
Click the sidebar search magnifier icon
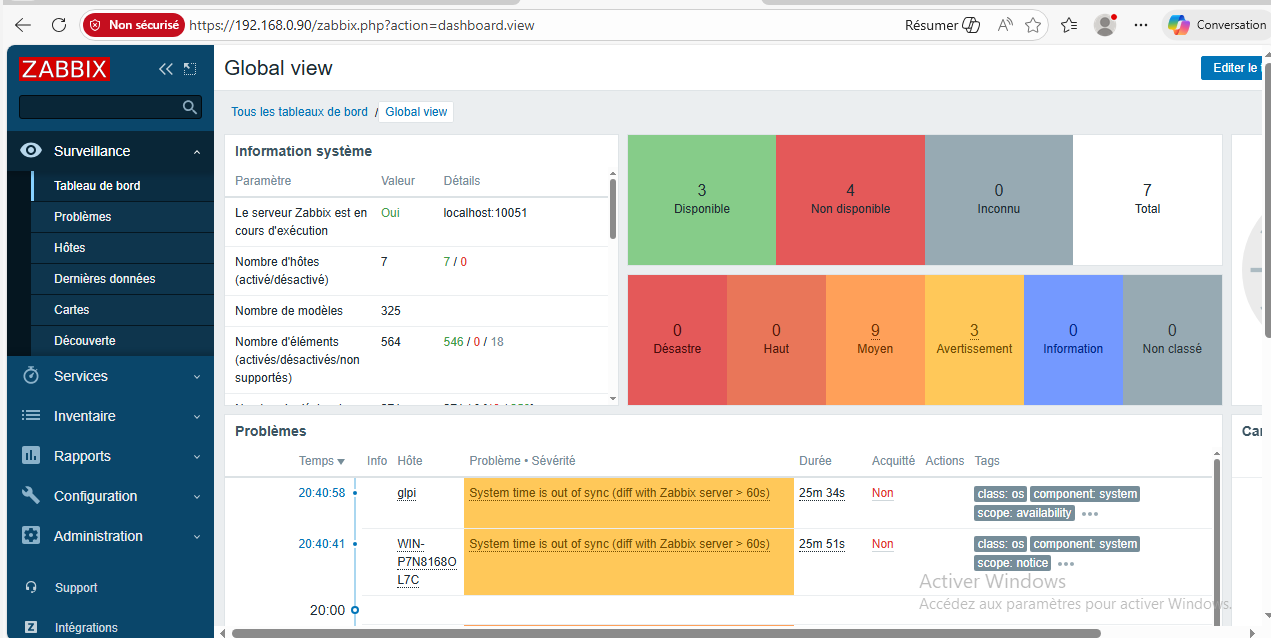[x=189, y=106]
